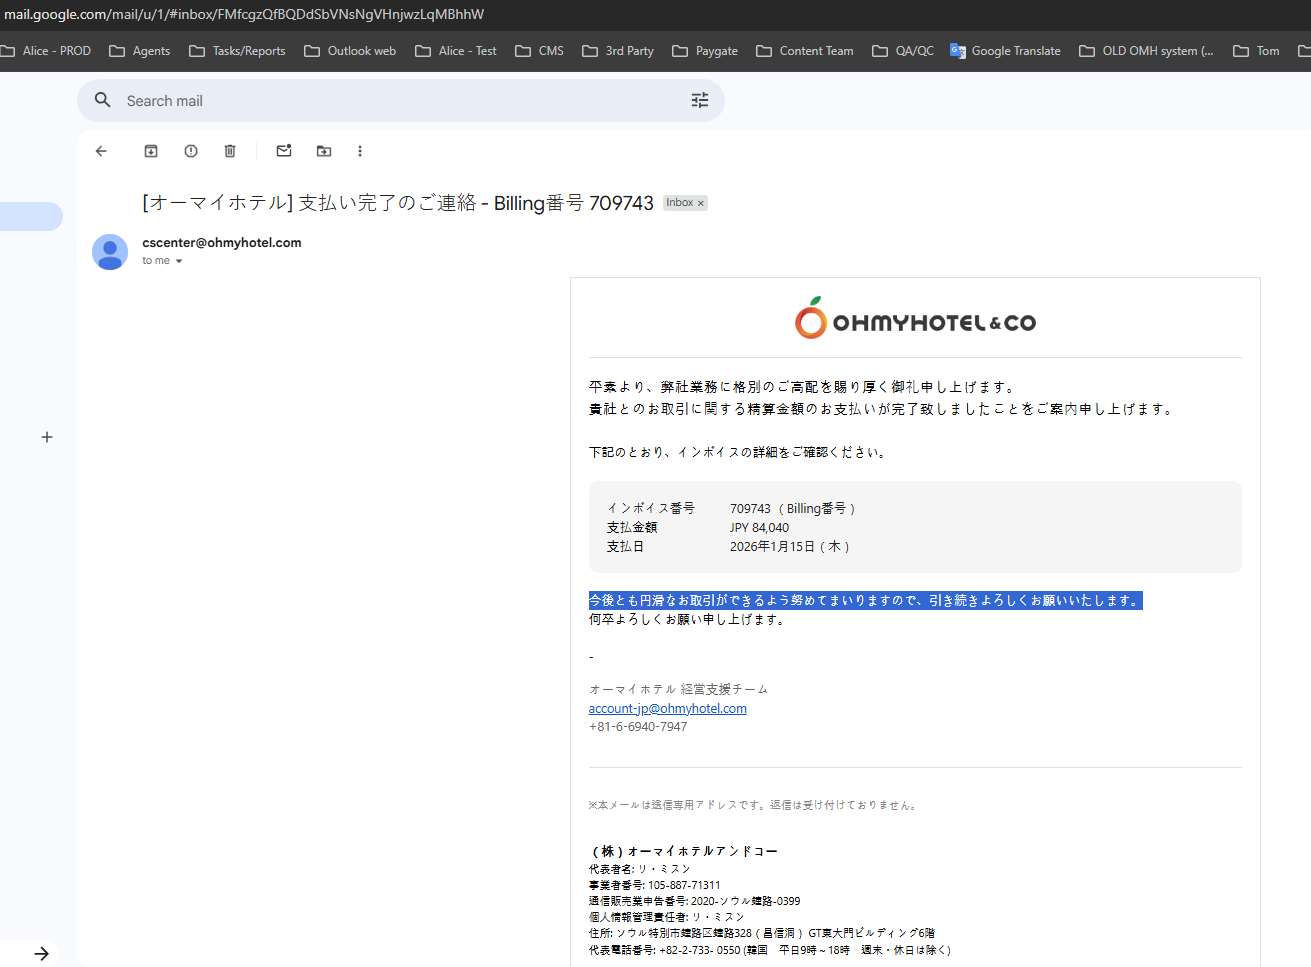Click the OHMYHOTEL&CO logo image
The width and height of the screenshot is (1311, 967).
click(915, 318)
